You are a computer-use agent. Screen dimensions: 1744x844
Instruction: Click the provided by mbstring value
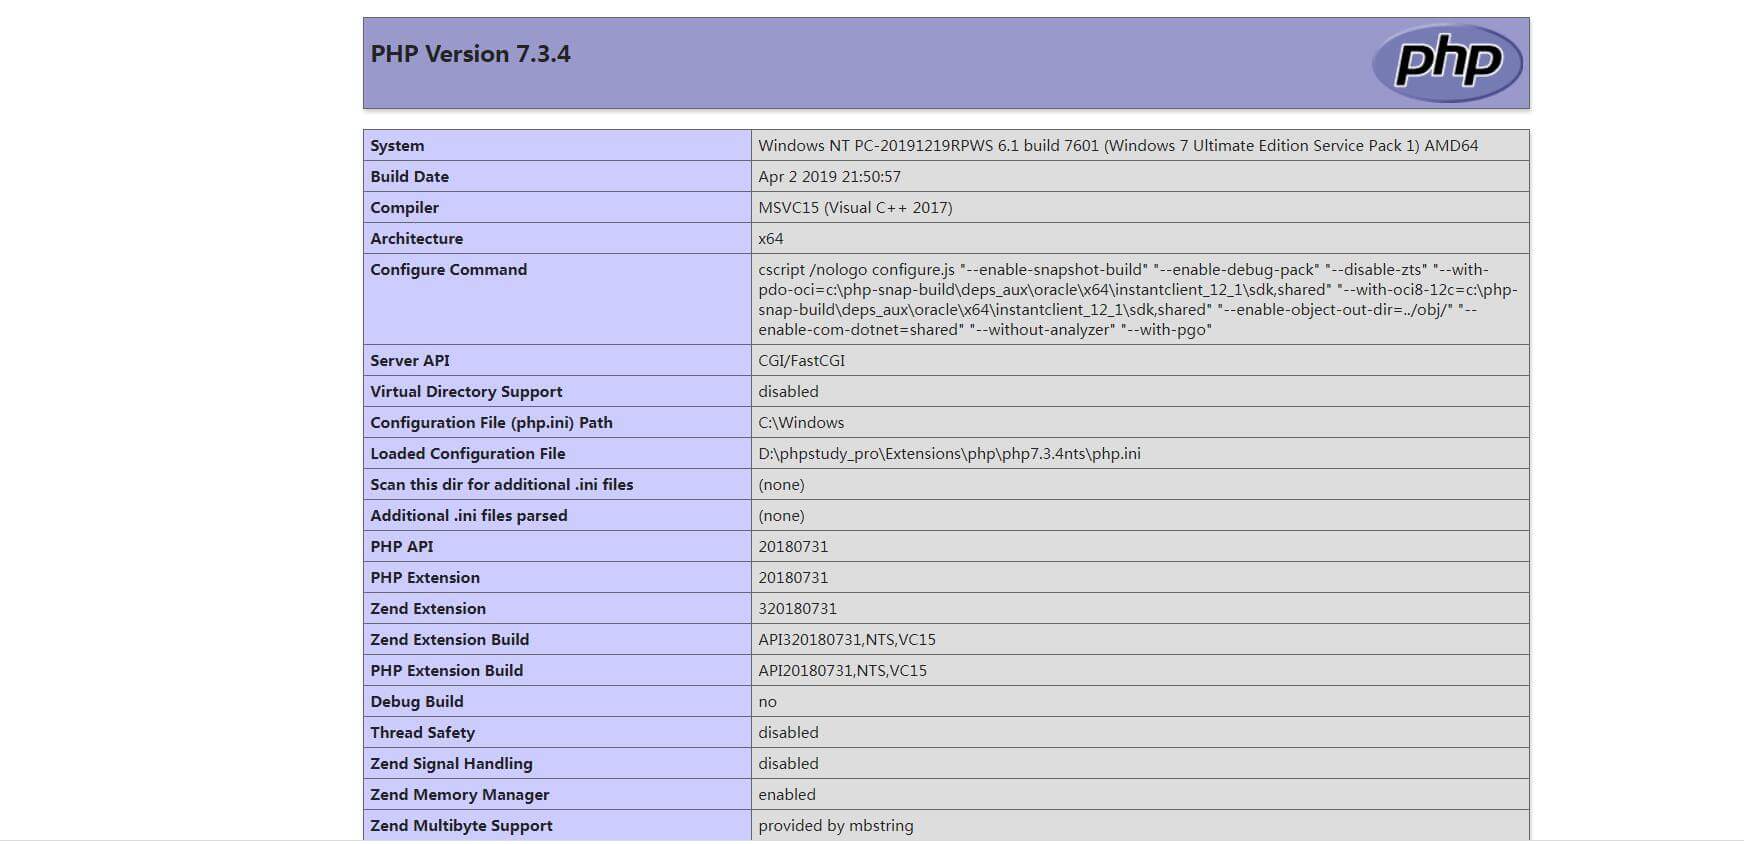[835, 826]
